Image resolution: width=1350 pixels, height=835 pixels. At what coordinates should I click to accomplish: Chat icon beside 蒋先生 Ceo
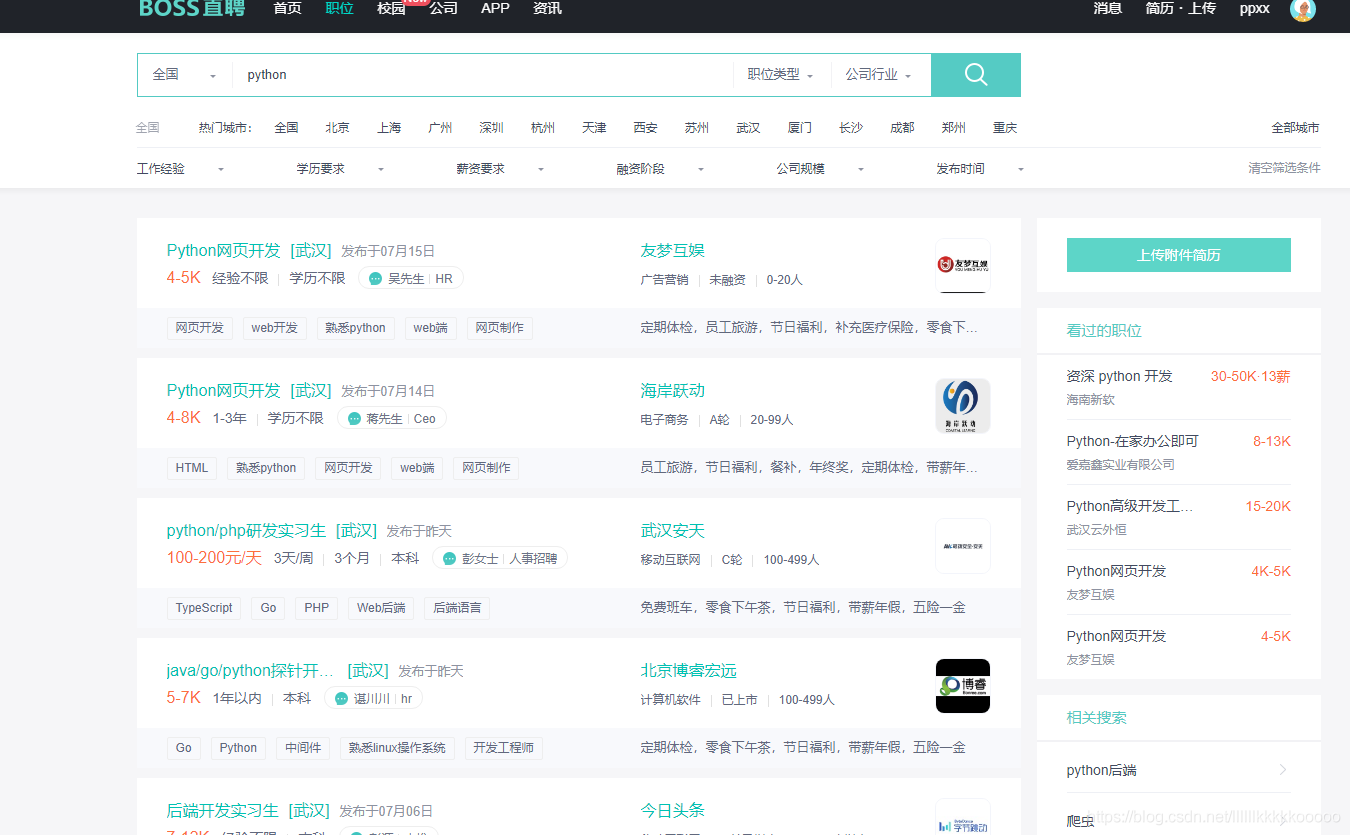(x=354, y=419)
